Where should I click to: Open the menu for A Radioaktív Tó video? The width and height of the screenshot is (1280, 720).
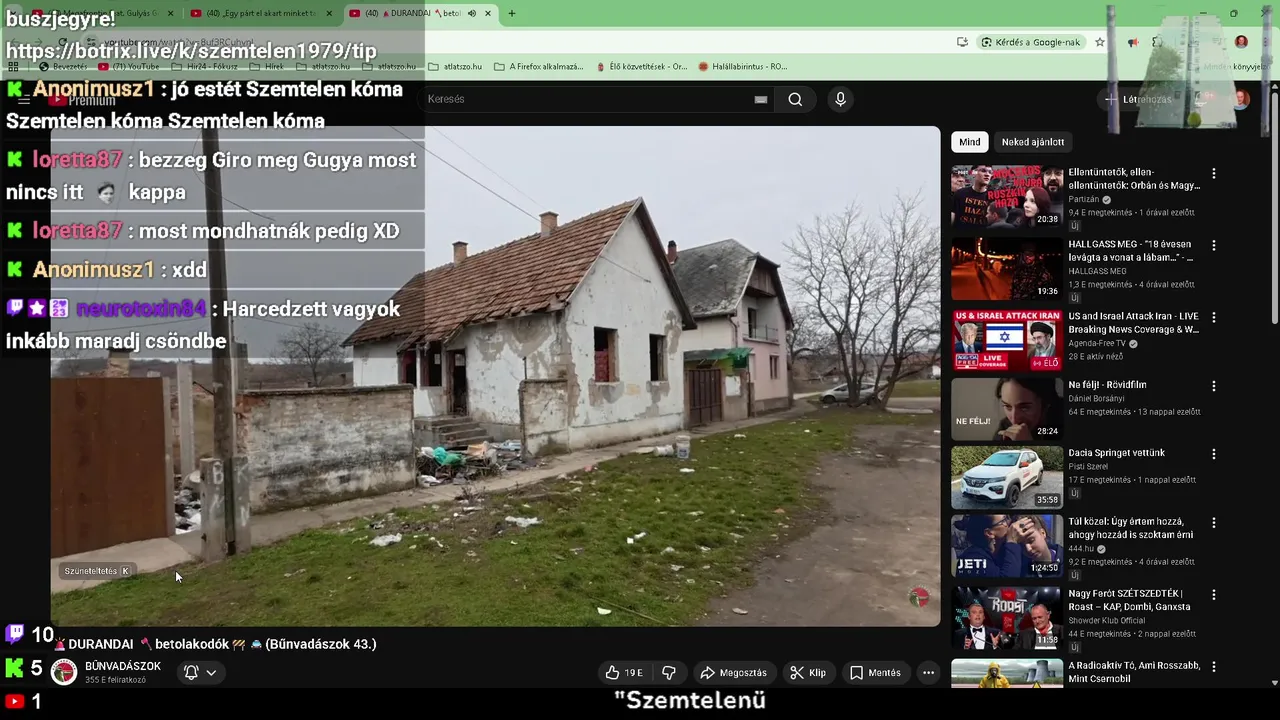click(1214, 667)
